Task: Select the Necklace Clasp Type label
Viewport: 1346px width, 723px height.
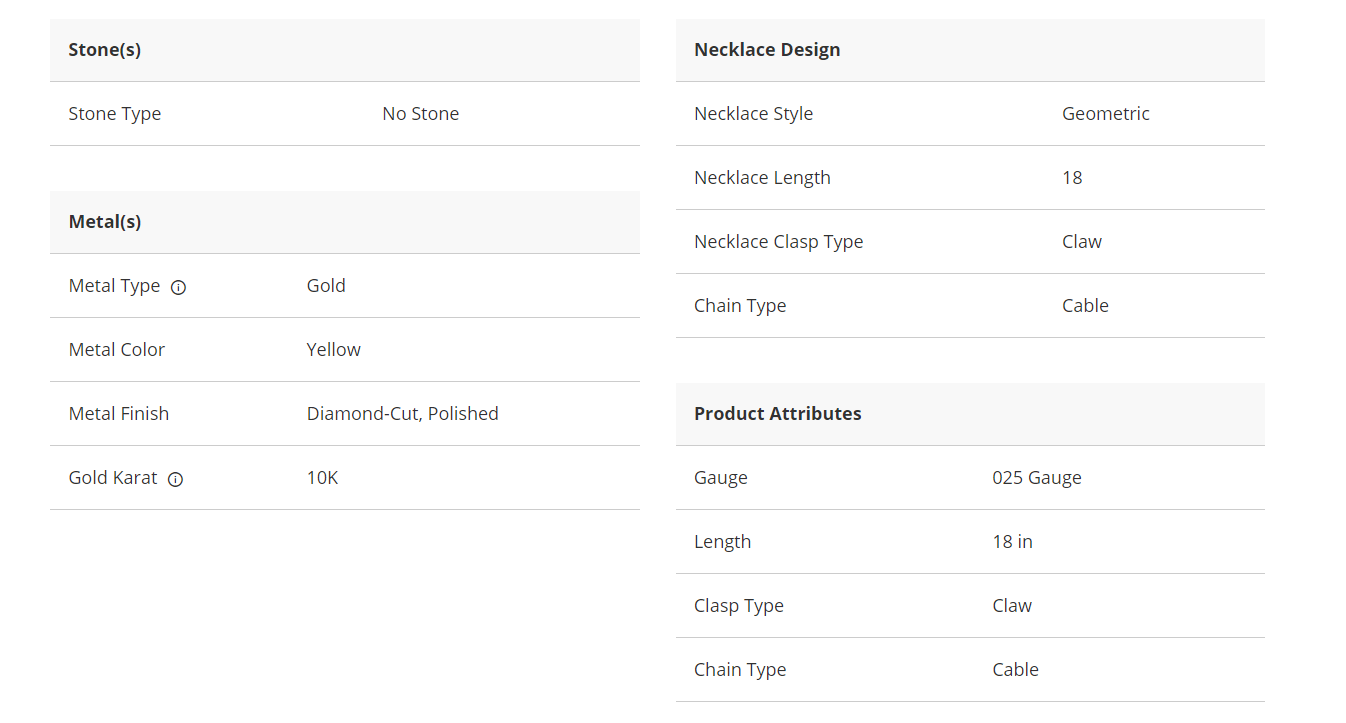Action: click(x=778, y=242)
